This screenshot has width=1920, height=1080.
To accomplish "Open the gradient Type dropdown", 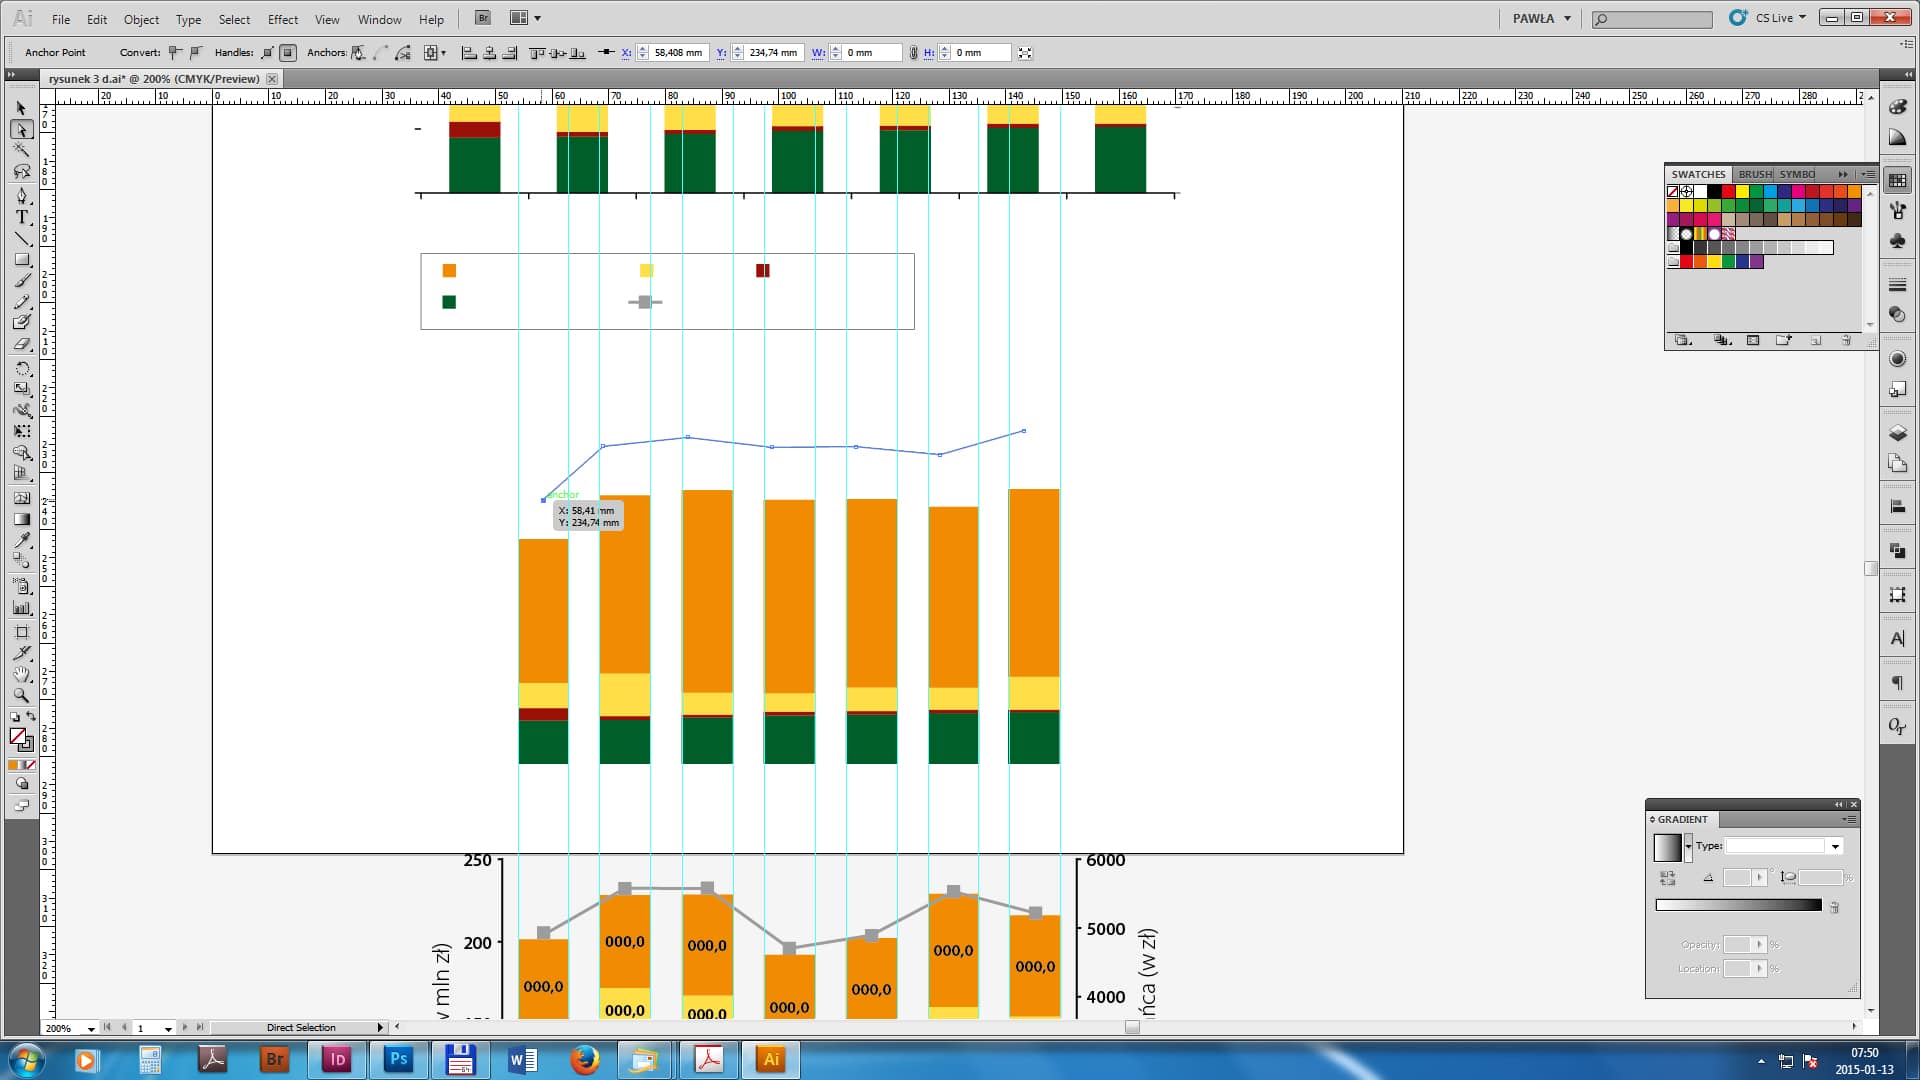I will click(x=1835, y=846).
